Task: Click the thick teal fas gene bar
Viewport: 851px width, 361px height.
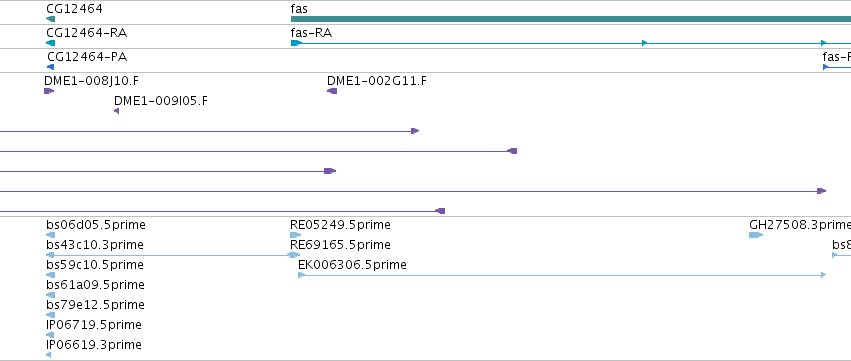Action: click(571, 19)
